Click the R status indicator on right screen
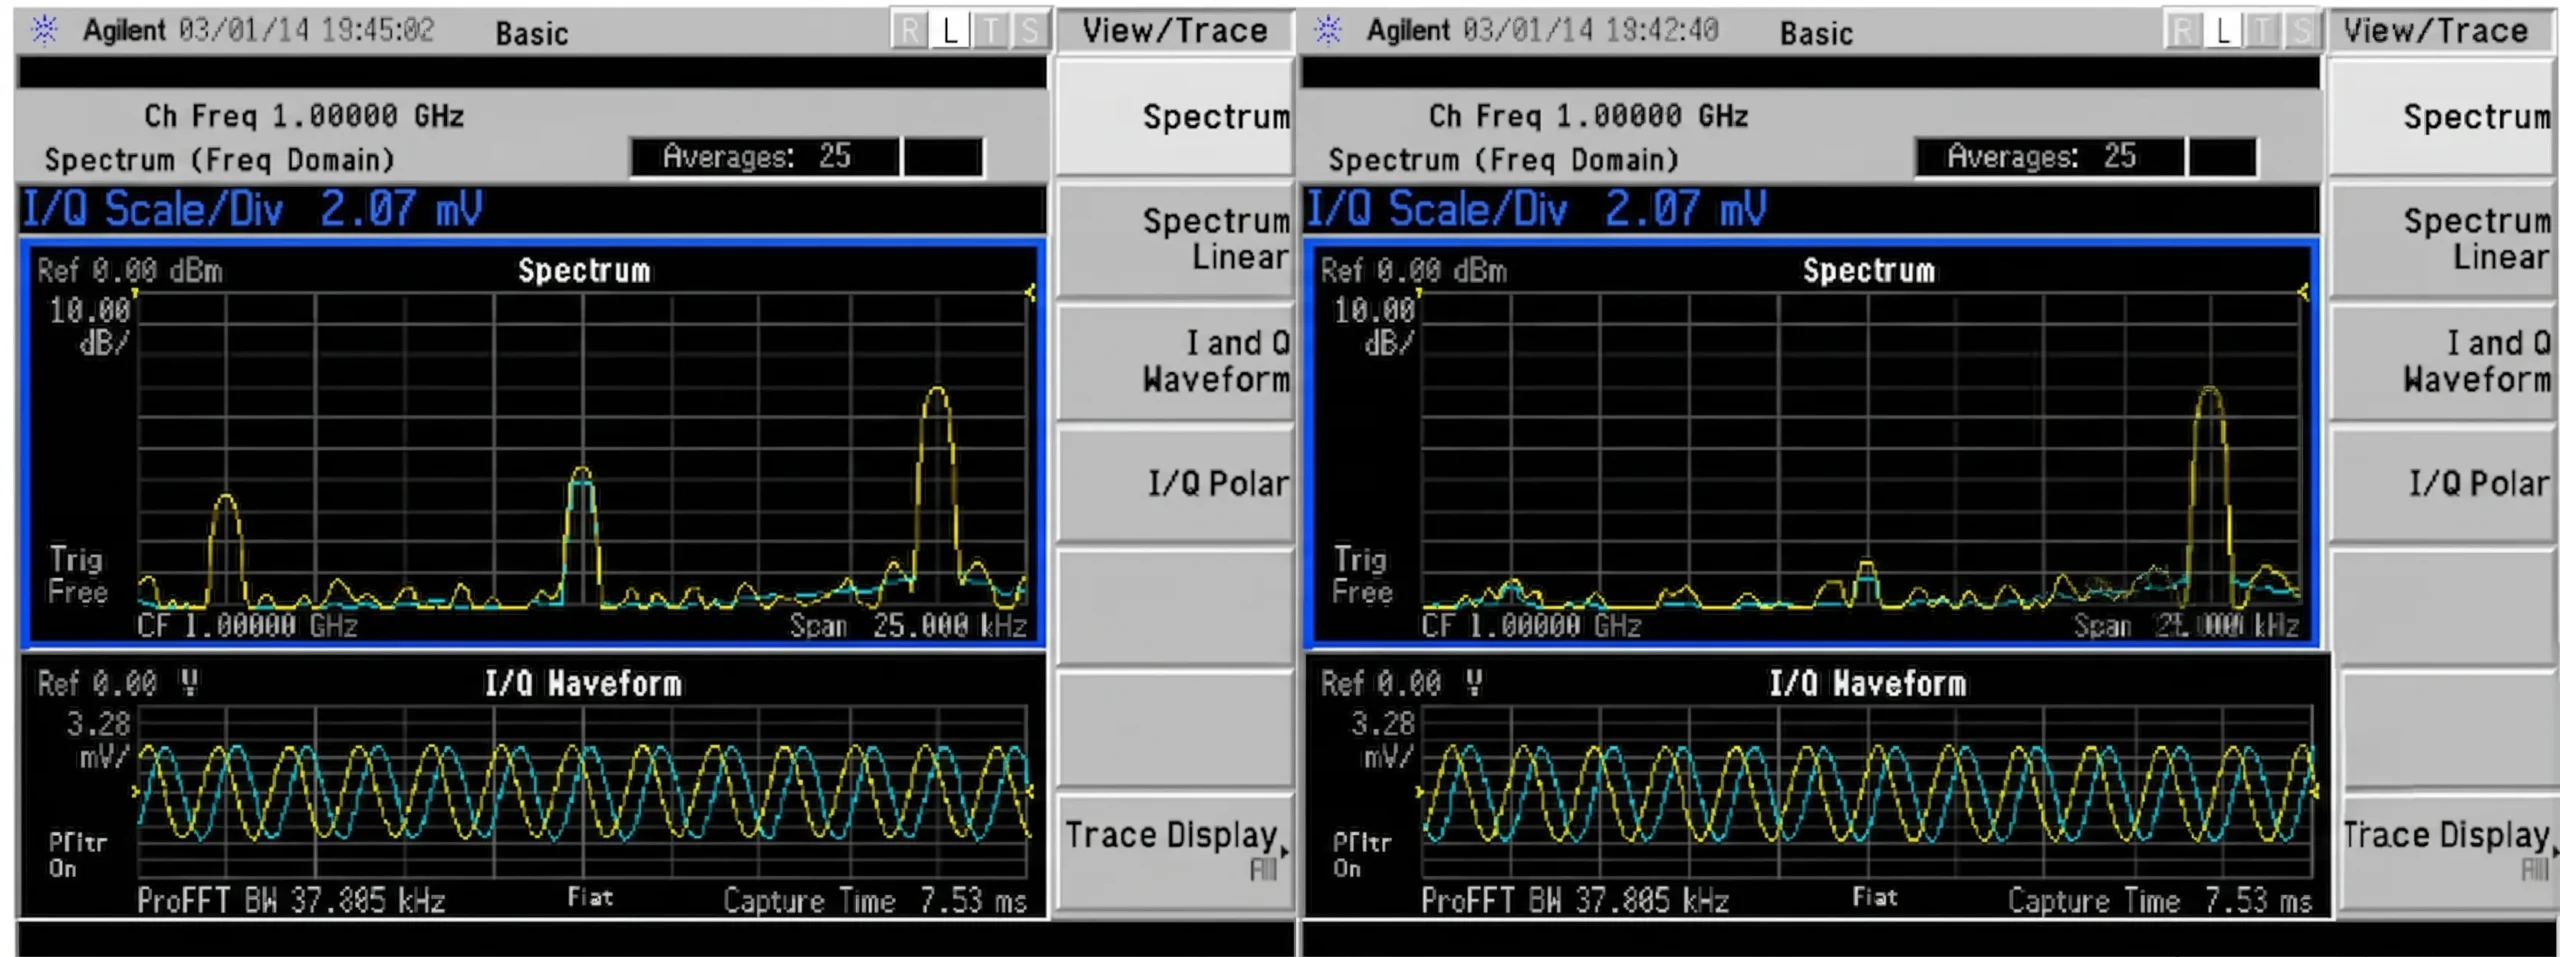 [2183, 31]
